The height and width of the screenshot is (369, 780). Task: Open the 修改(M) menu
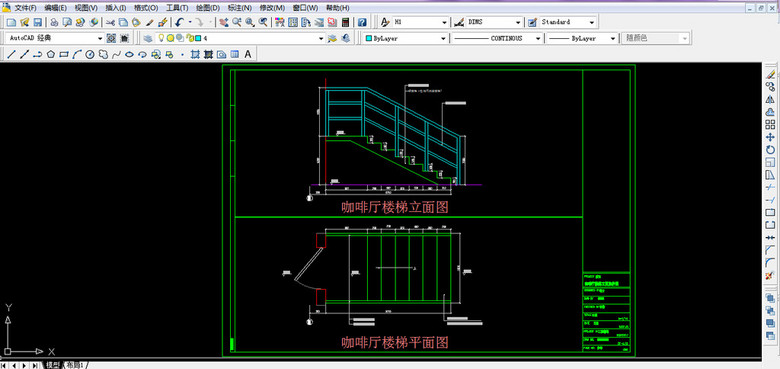[272, 8]
